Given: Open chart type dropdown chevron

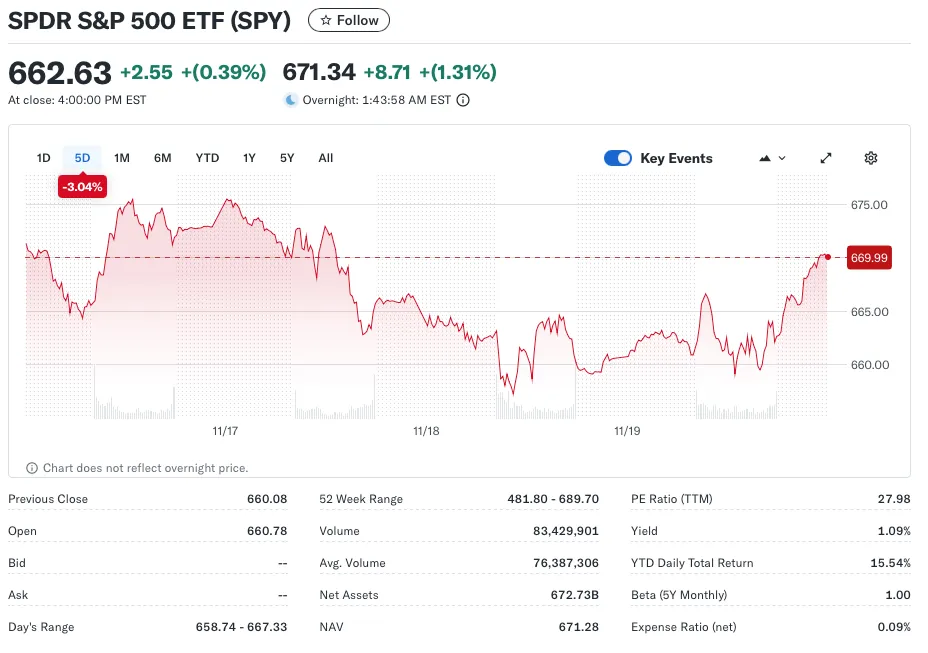Looking at the screenshot, I should (782, 158).
